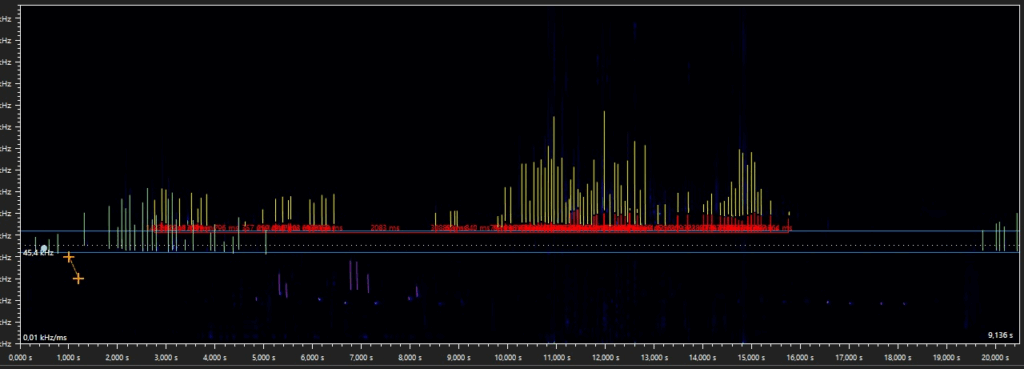Click the 9,136 s duration readout
1024x369 pixels.
pos(1000,335)
